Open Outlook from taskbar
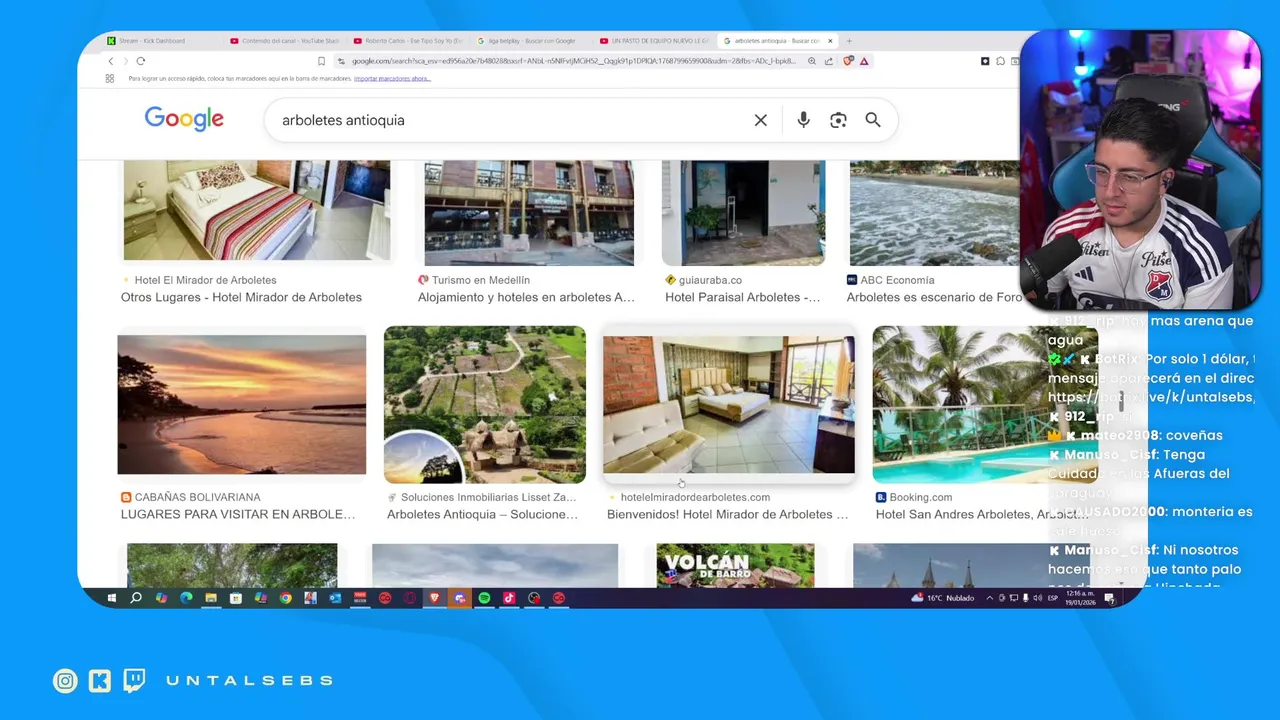1280x720 pixels. (x=335, y=598)
